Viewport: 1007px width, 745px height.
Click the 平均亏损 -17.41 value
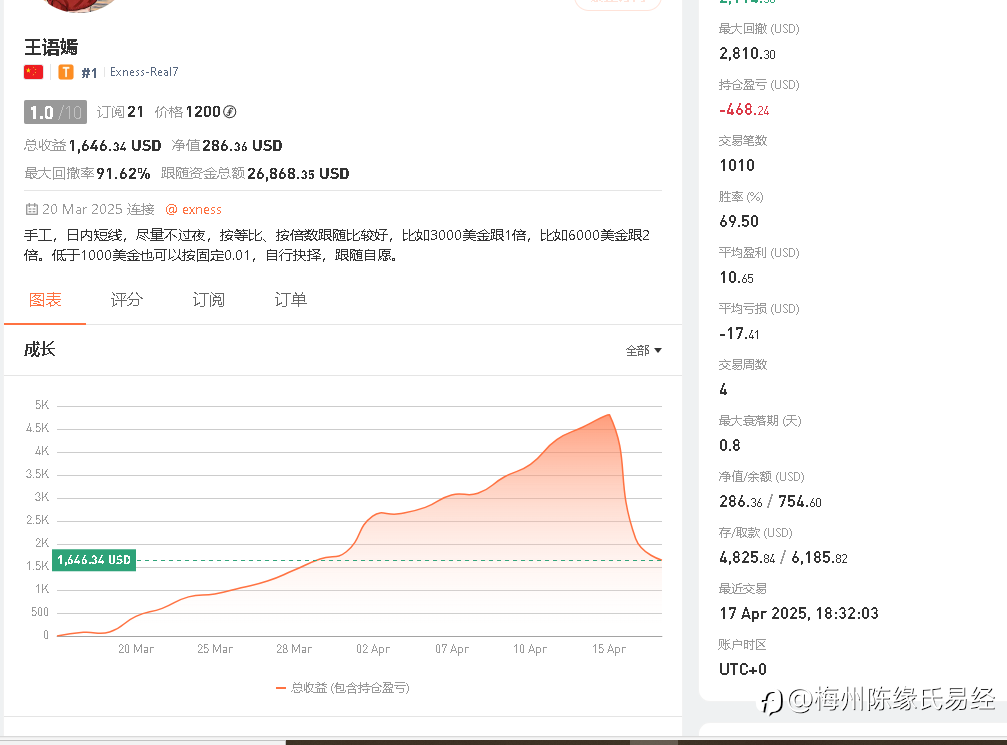coord(739,334)
